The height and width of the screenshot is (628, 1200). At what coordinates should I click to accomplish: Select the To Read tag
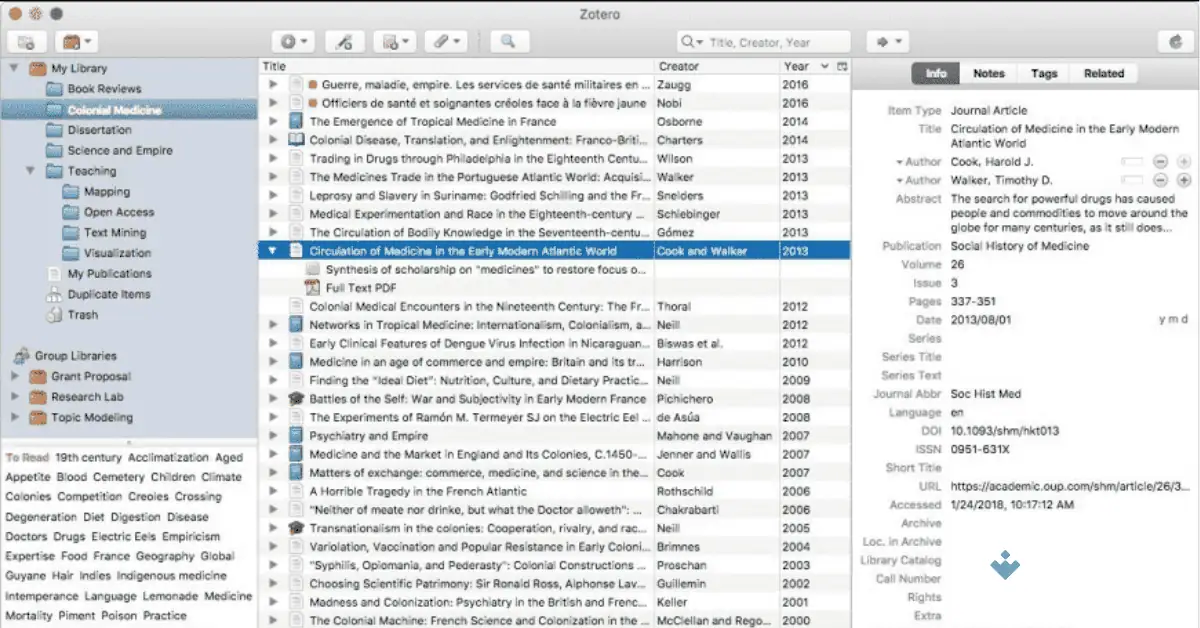(26, 457)
